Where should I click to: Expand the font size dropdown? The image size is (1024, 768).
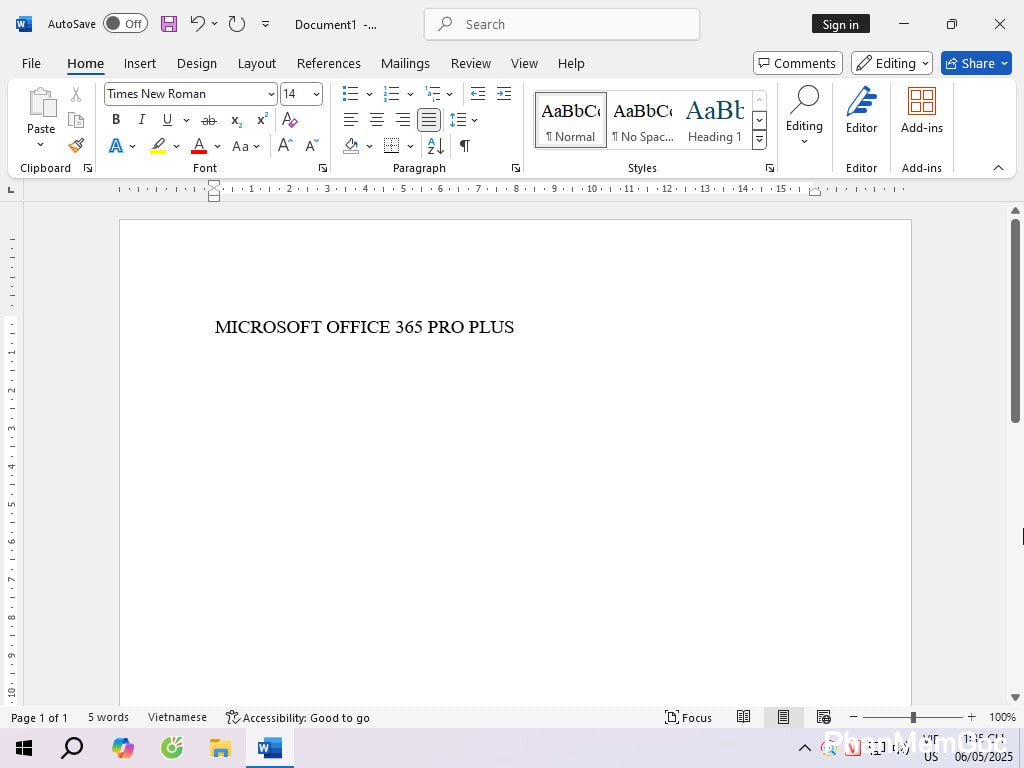pyautogui.click(x=316, y=94)
